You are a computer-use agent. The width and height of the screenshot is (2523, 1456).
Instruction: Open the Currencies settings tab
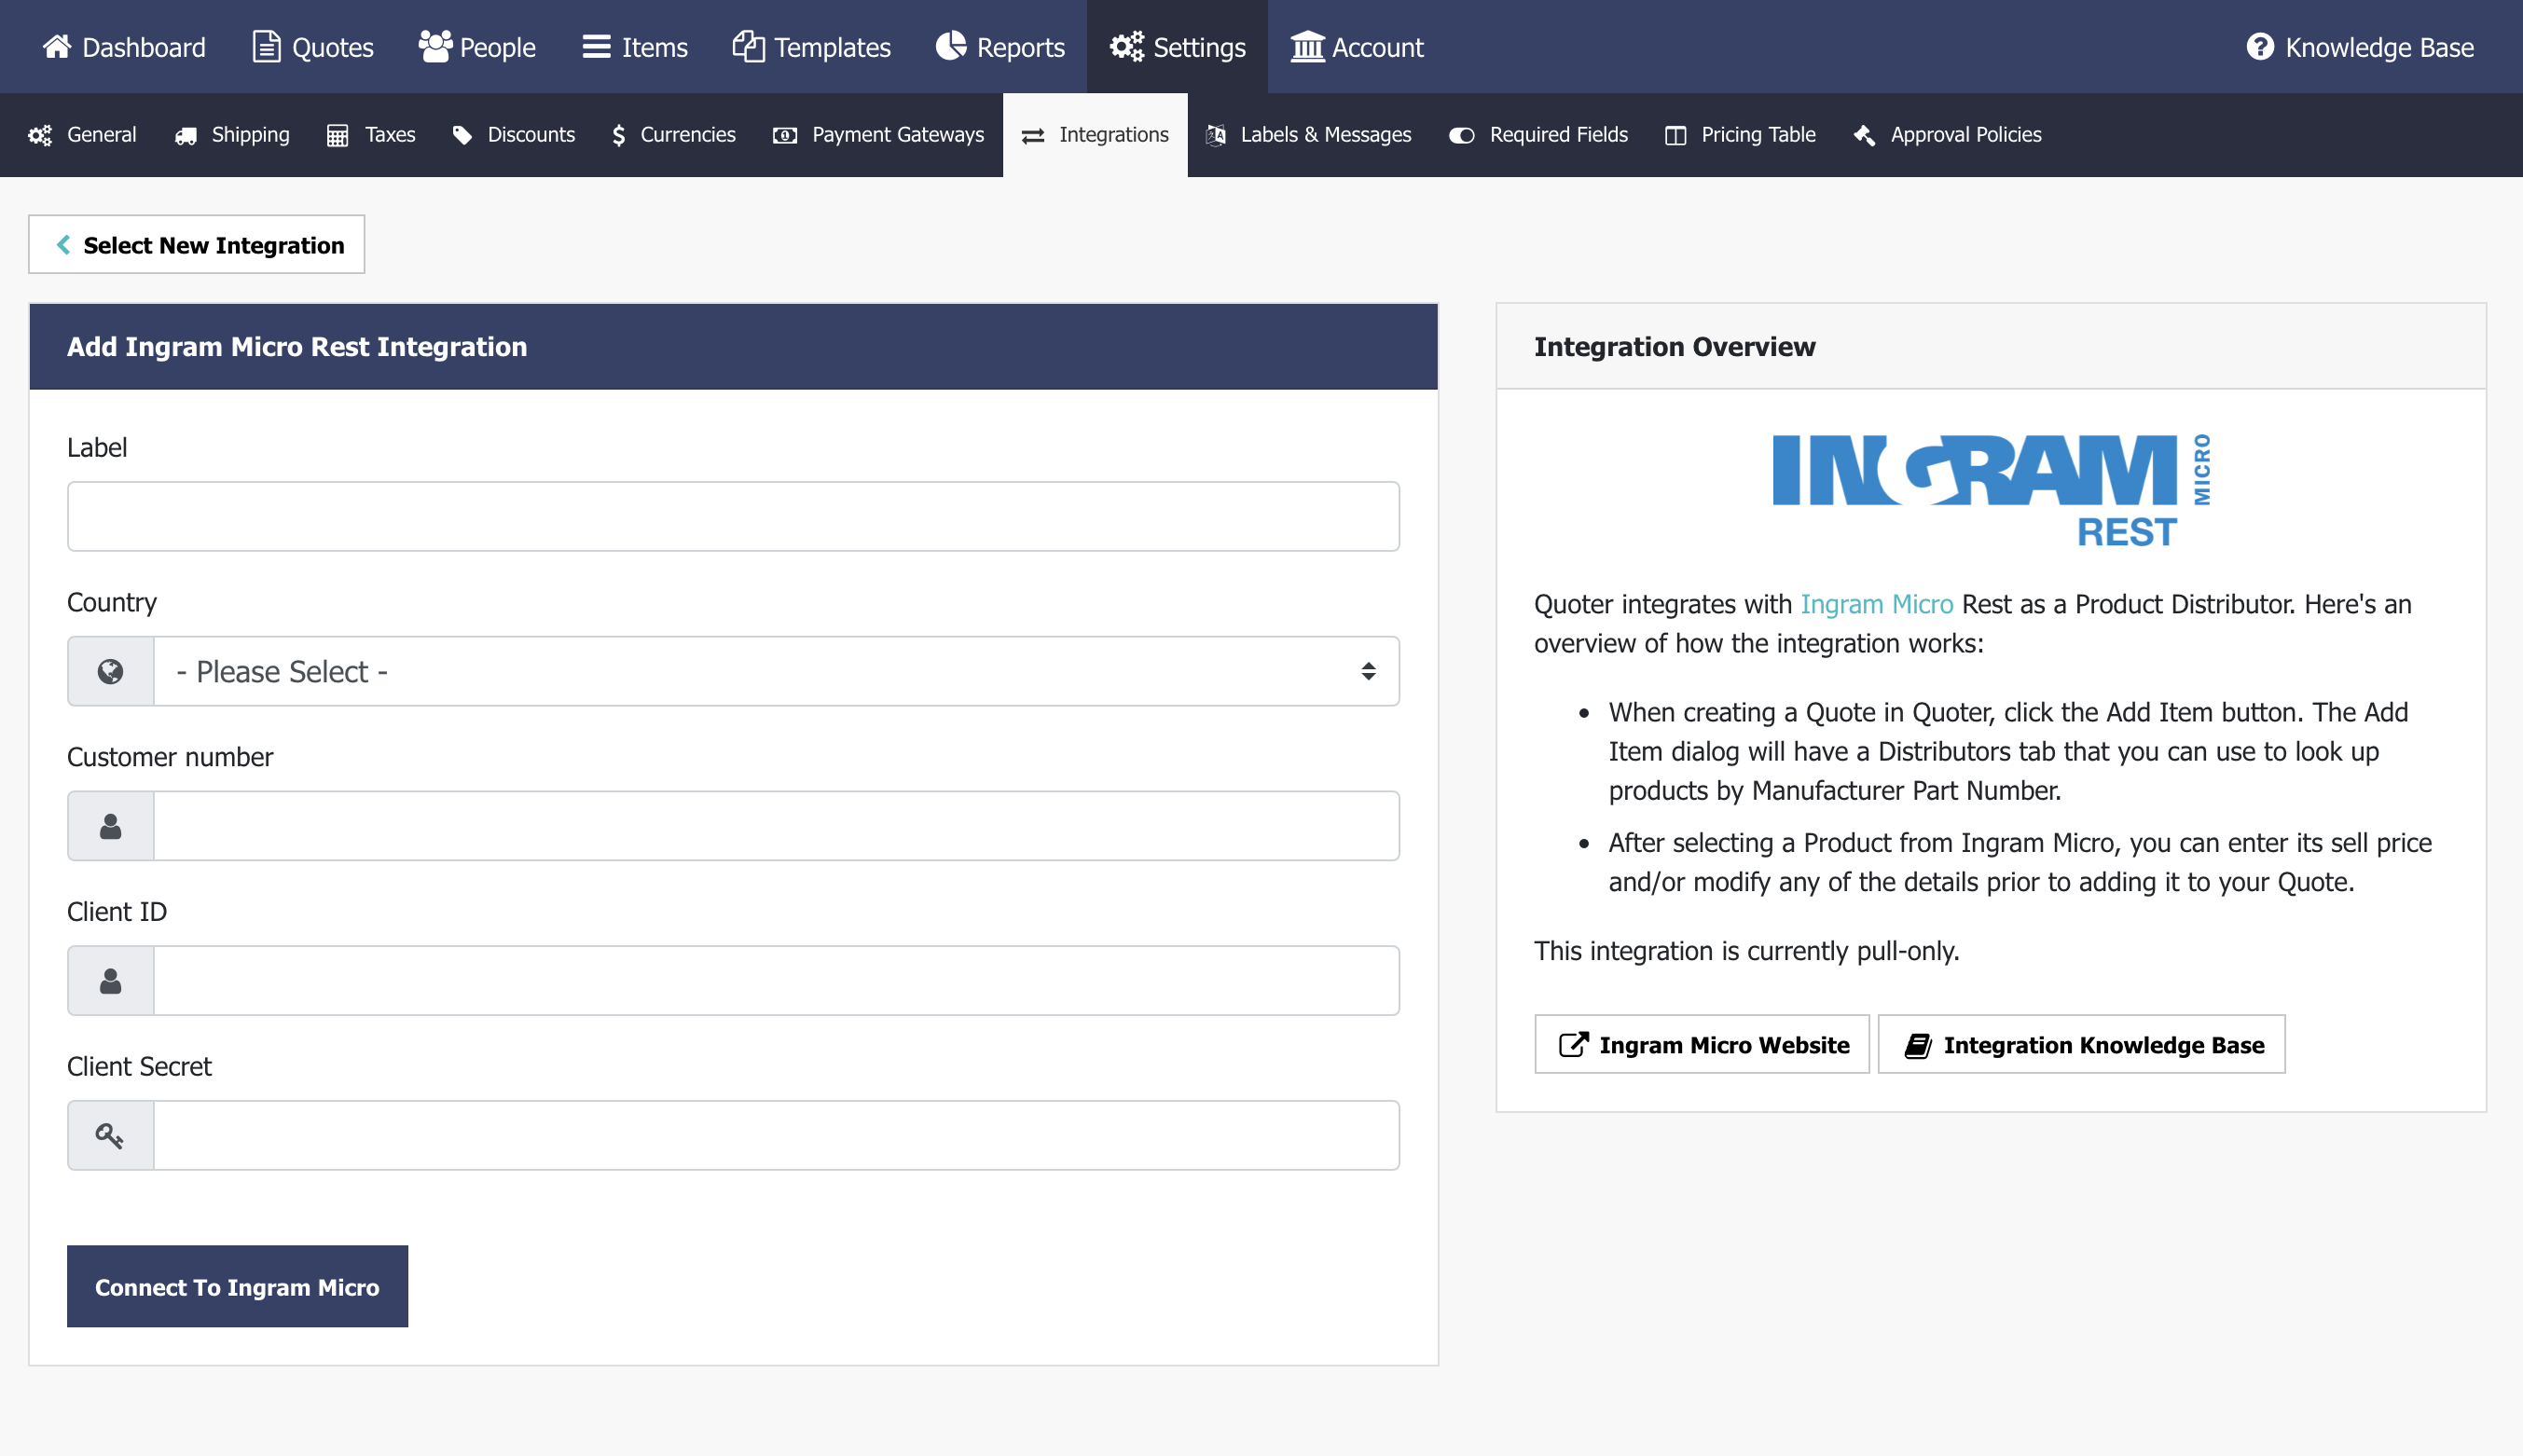(674, 135)
